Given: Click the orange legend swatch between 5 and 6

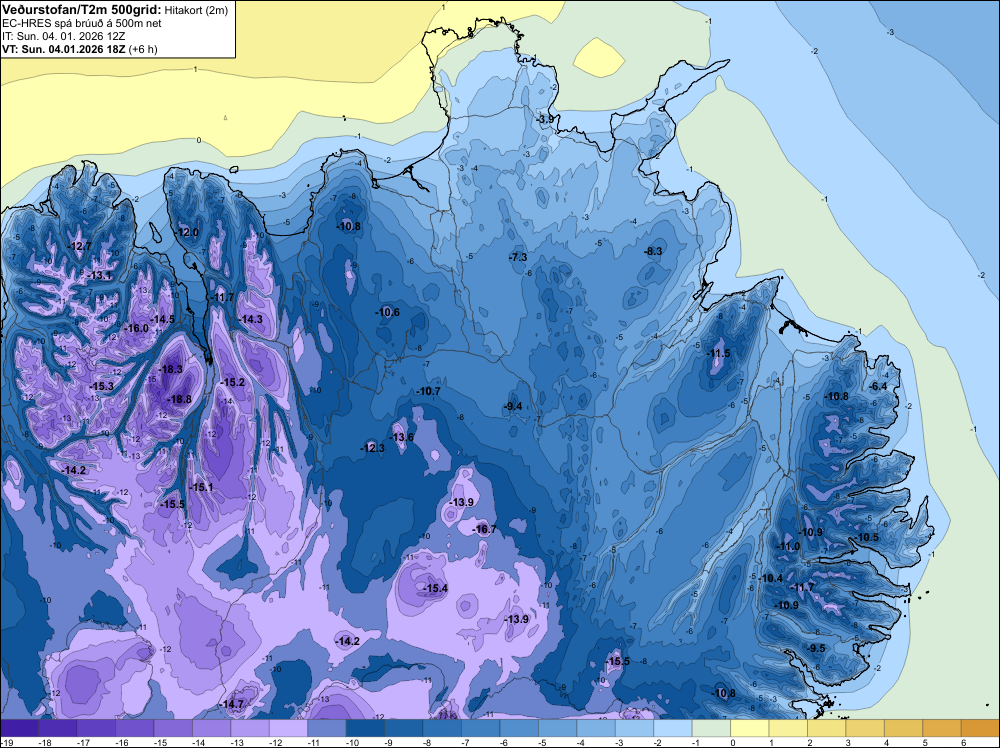Looking at the screenshot, I should click(942, 728).
